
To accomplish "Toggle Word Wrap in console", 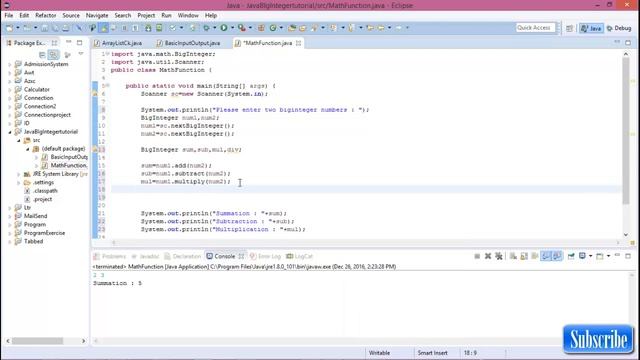I will click(x=535, y=256).
